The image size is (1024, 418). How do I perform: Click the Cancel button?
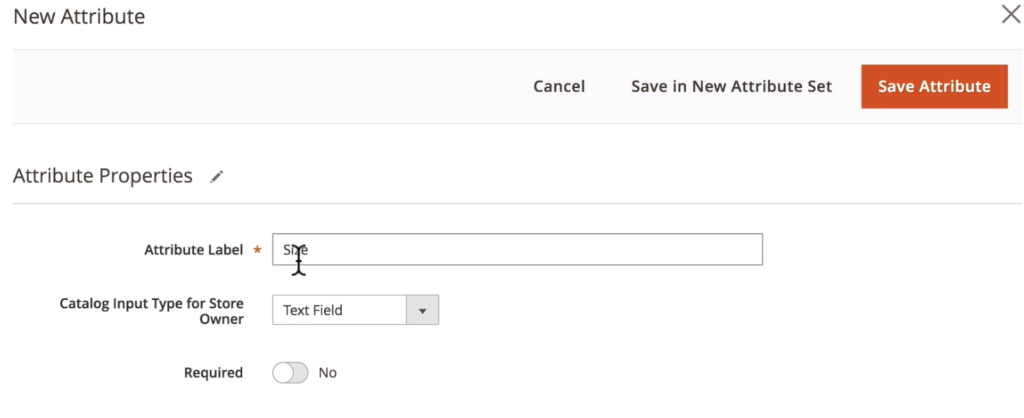(559, 87)
